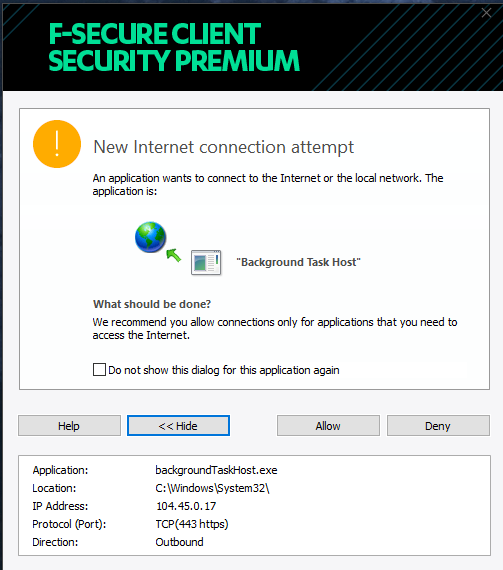The width and height of the screenshot is (503, 570).
Task: Select the backgroundTaskHost.exe application value
Action: point(216,470)
